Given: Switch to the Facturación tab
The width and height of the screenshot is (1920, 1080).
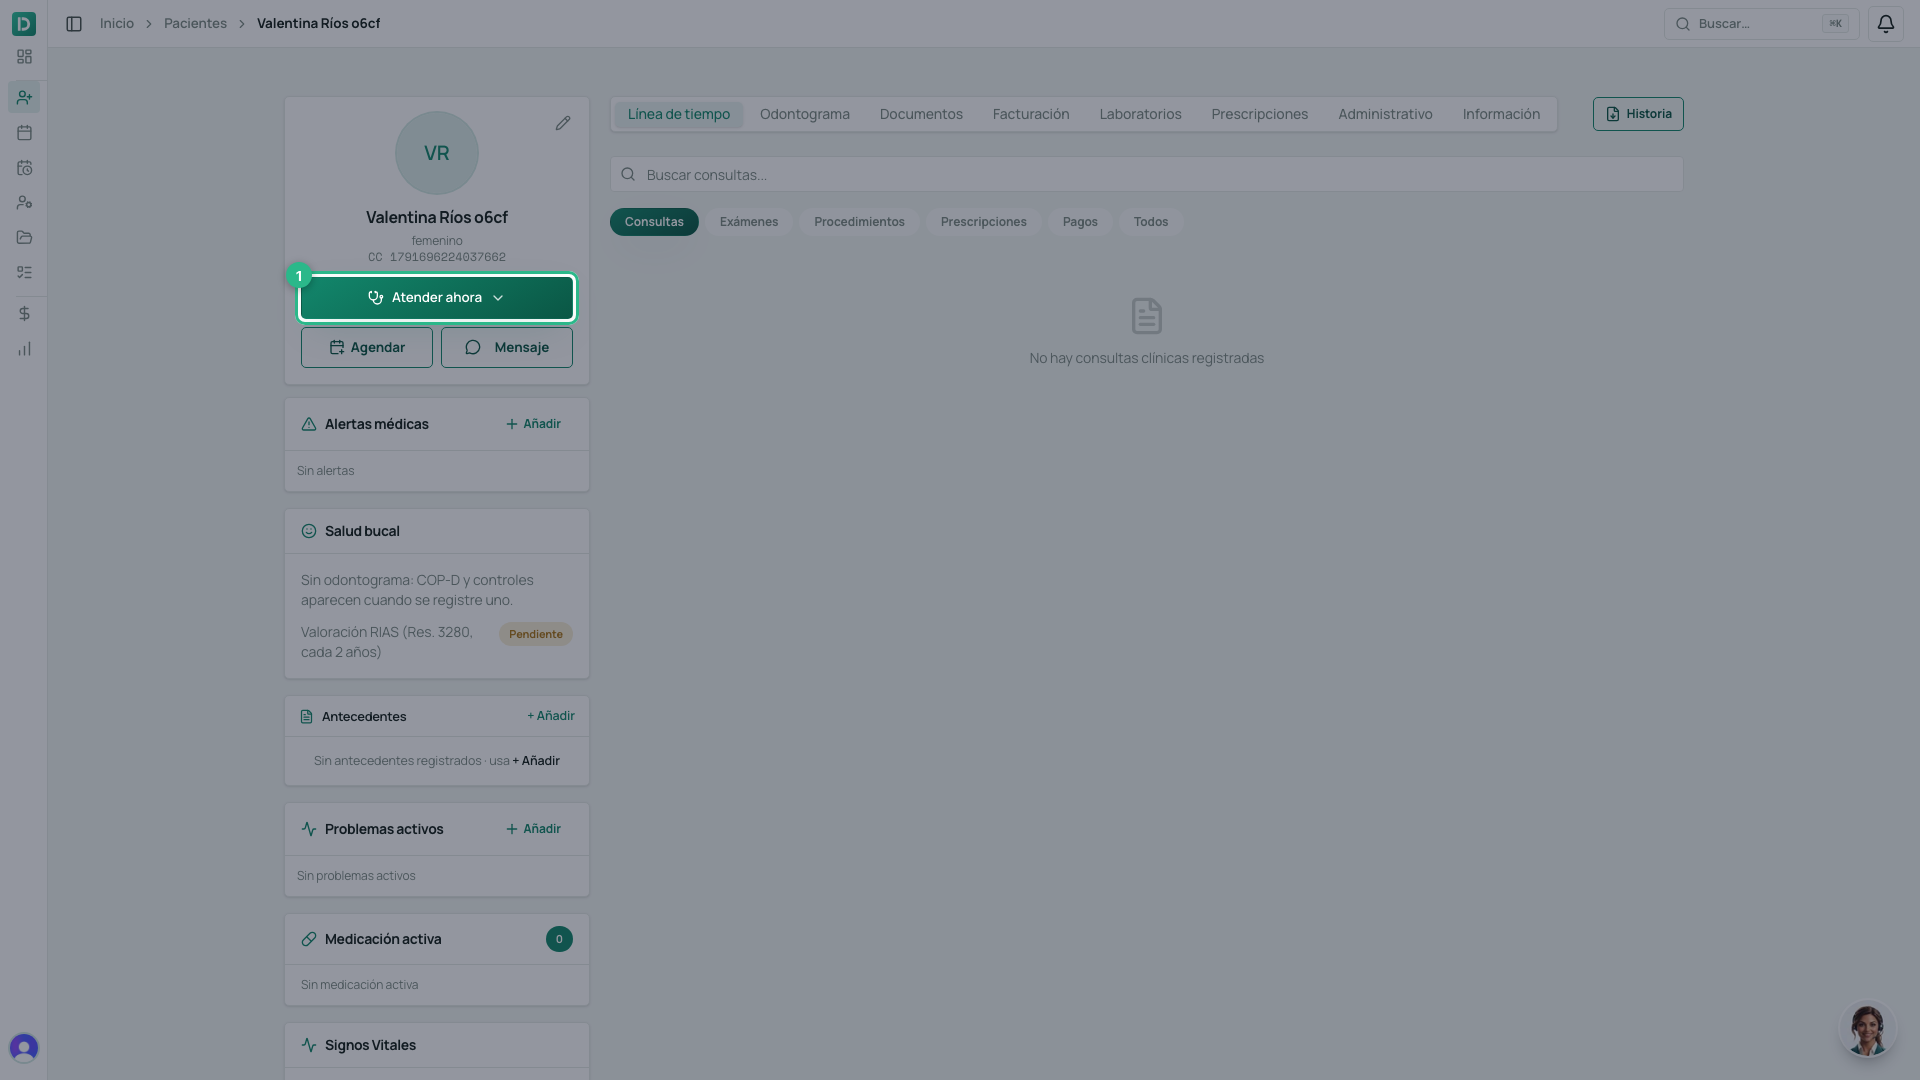Looking at the screenshot, I should tap(1031, 114).
